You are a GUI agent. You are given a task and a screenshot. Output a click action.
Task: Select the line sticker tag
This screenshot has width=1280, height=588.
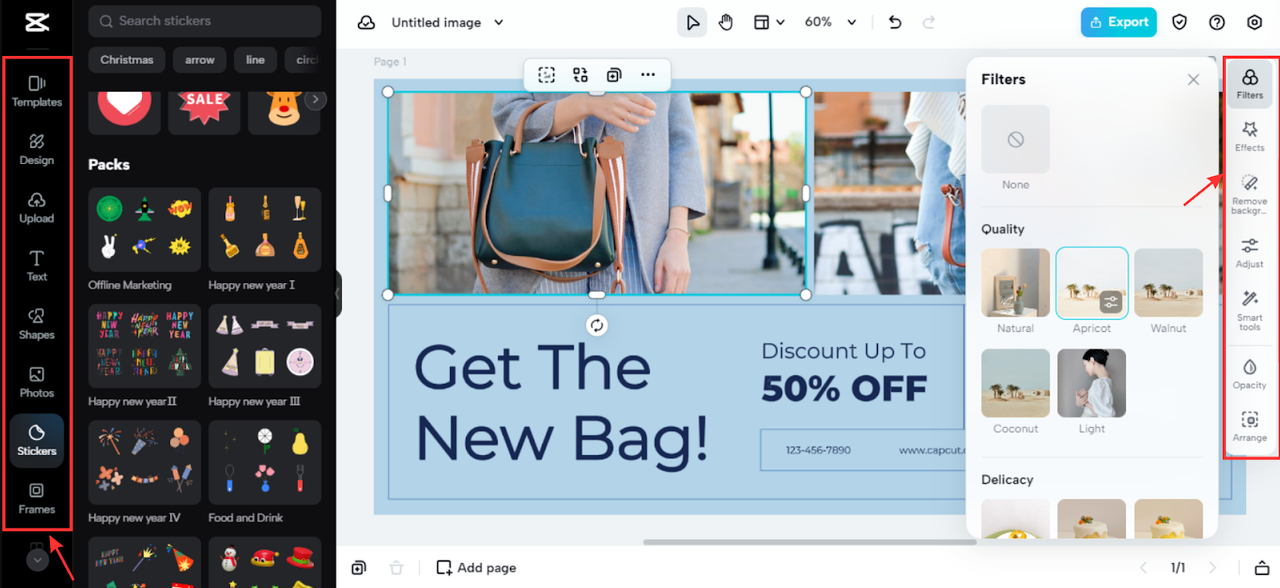(256, 60)
